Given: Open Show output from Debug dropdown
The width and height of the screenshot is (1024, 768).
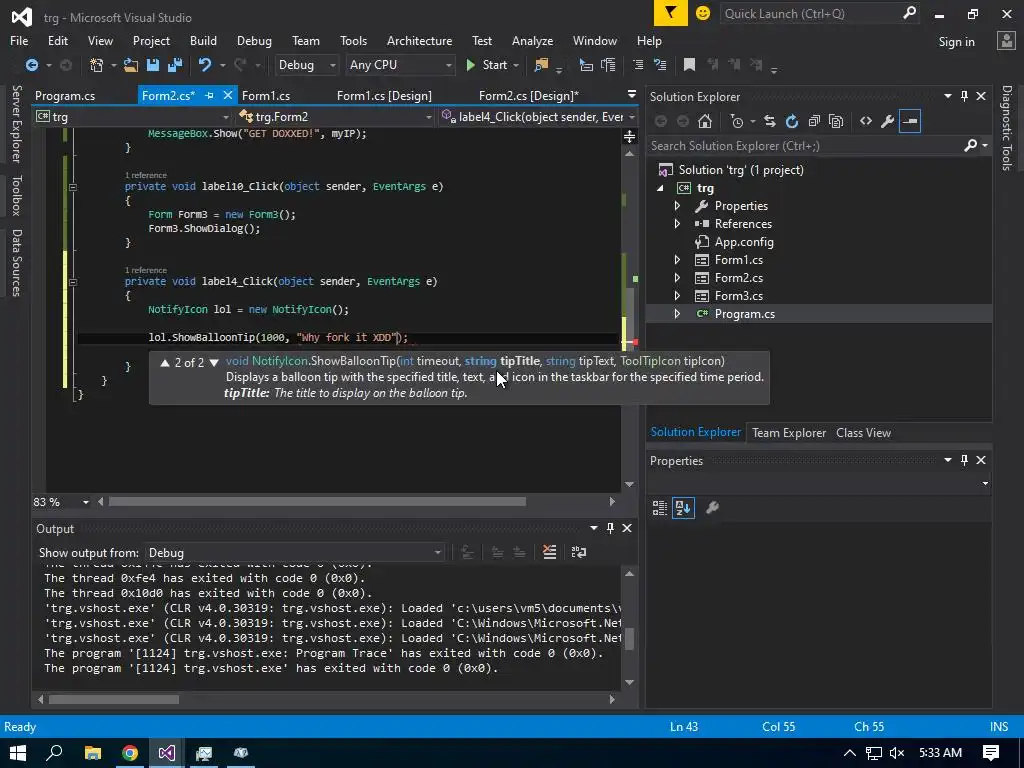Looking at the screenshot, I should tap(294, 552).
